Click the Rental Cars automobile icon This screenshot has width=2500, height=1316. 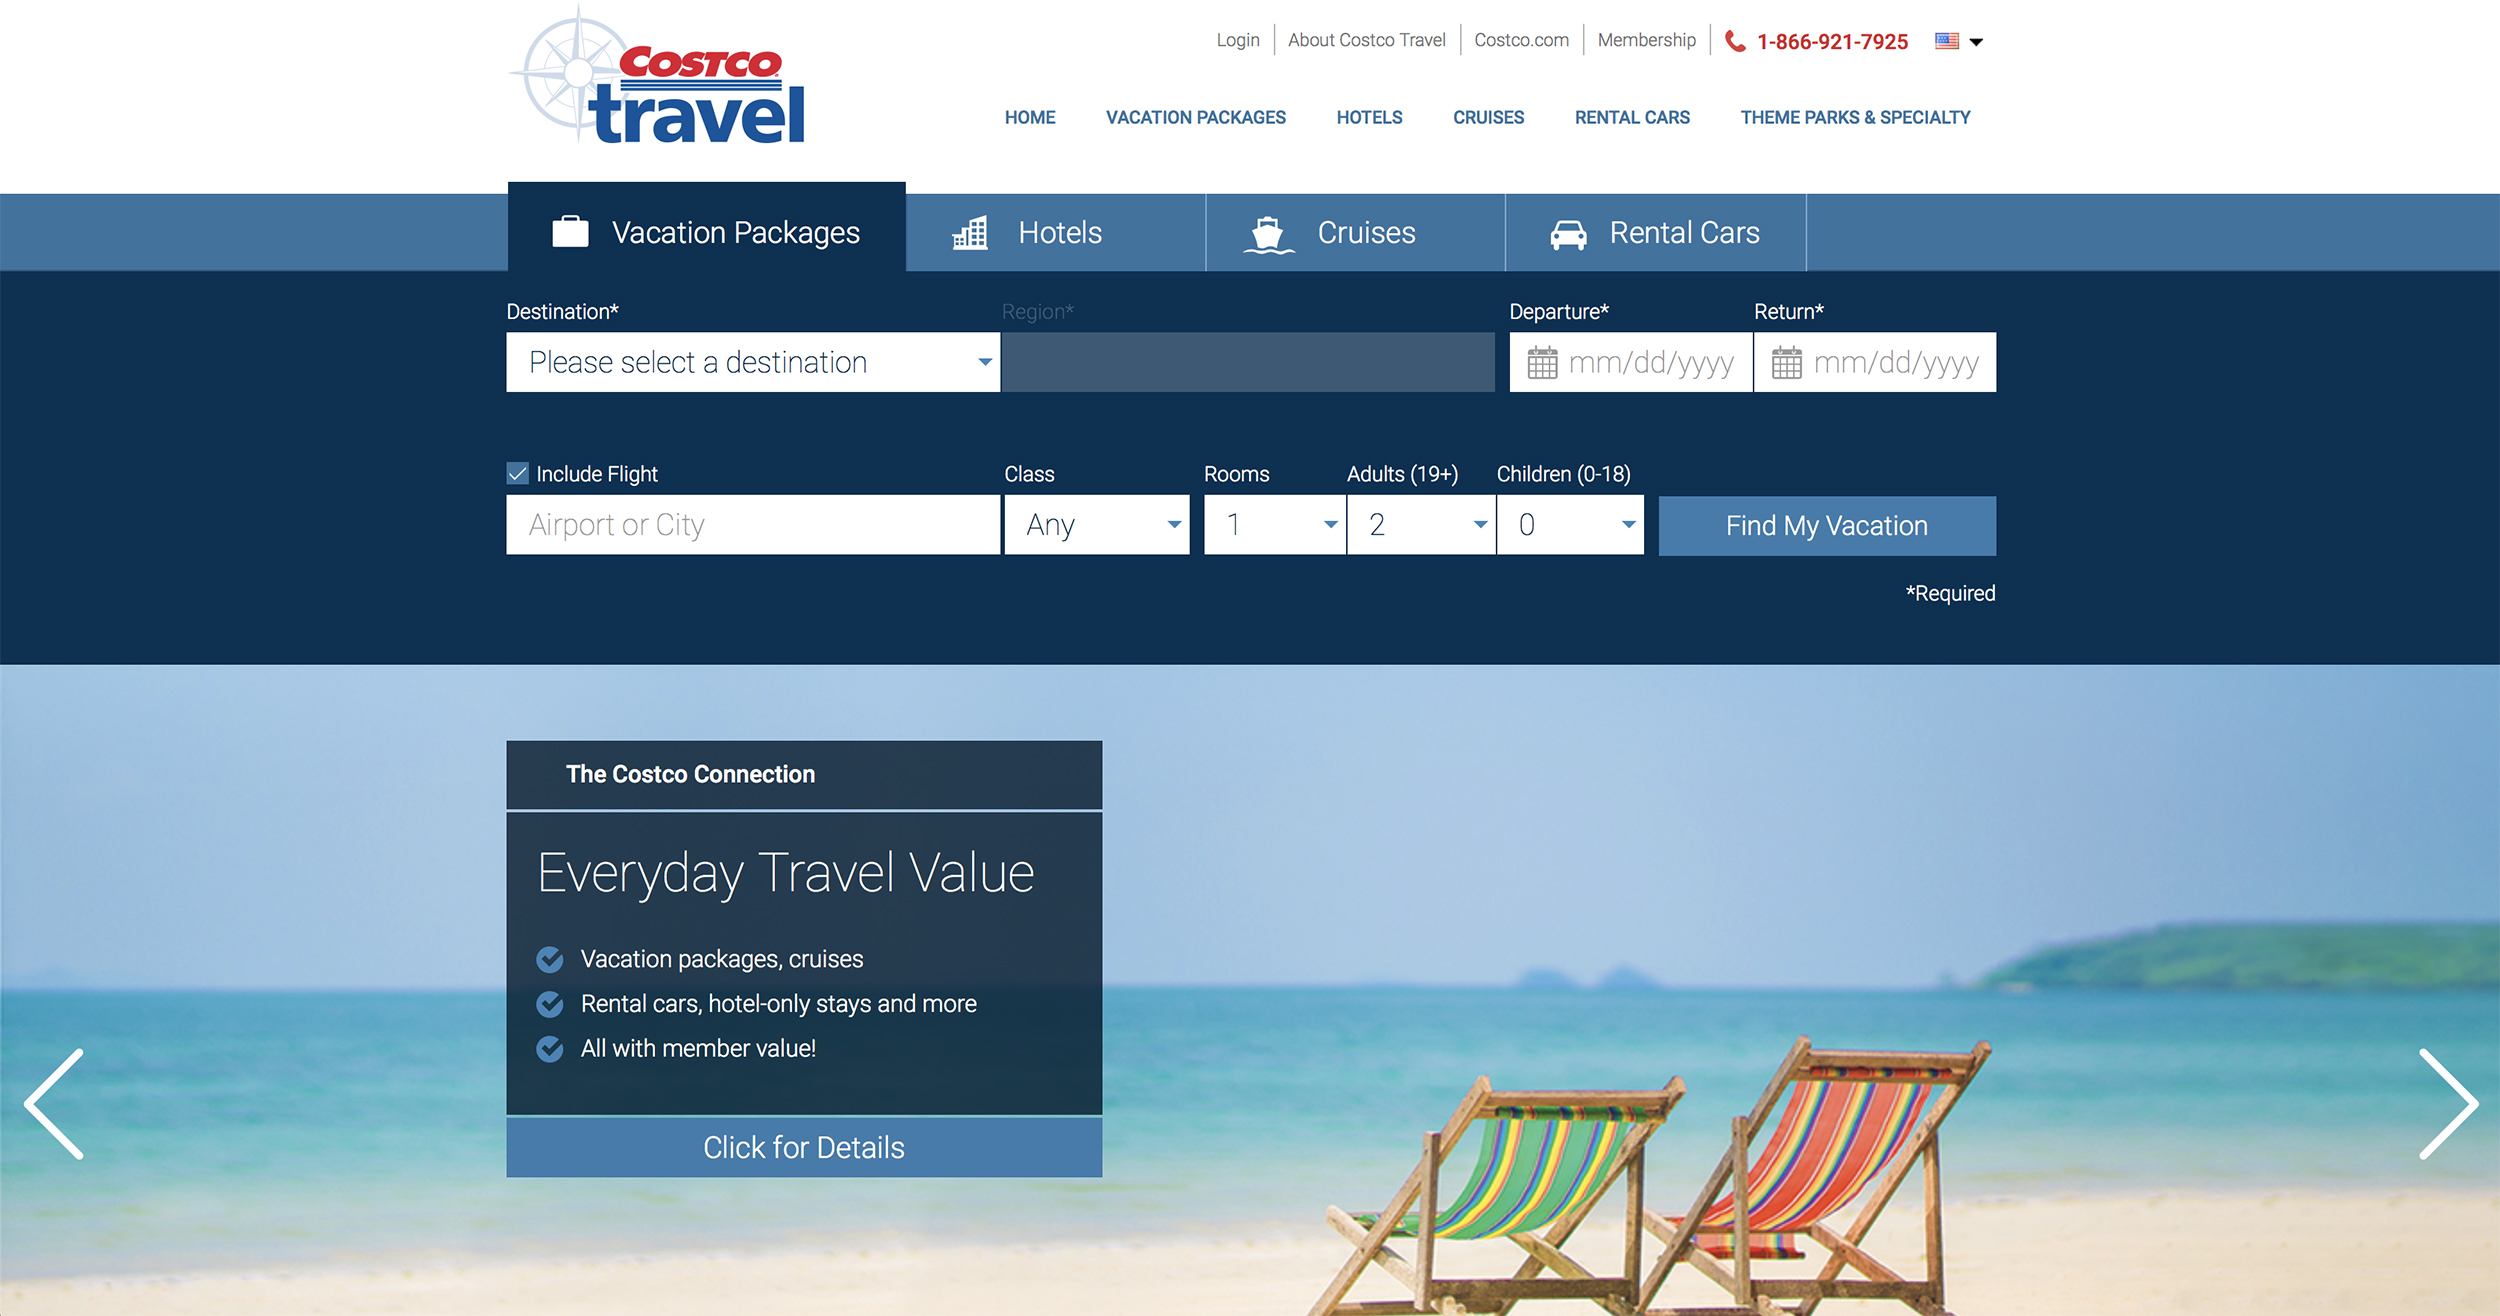coord(1562,231)
